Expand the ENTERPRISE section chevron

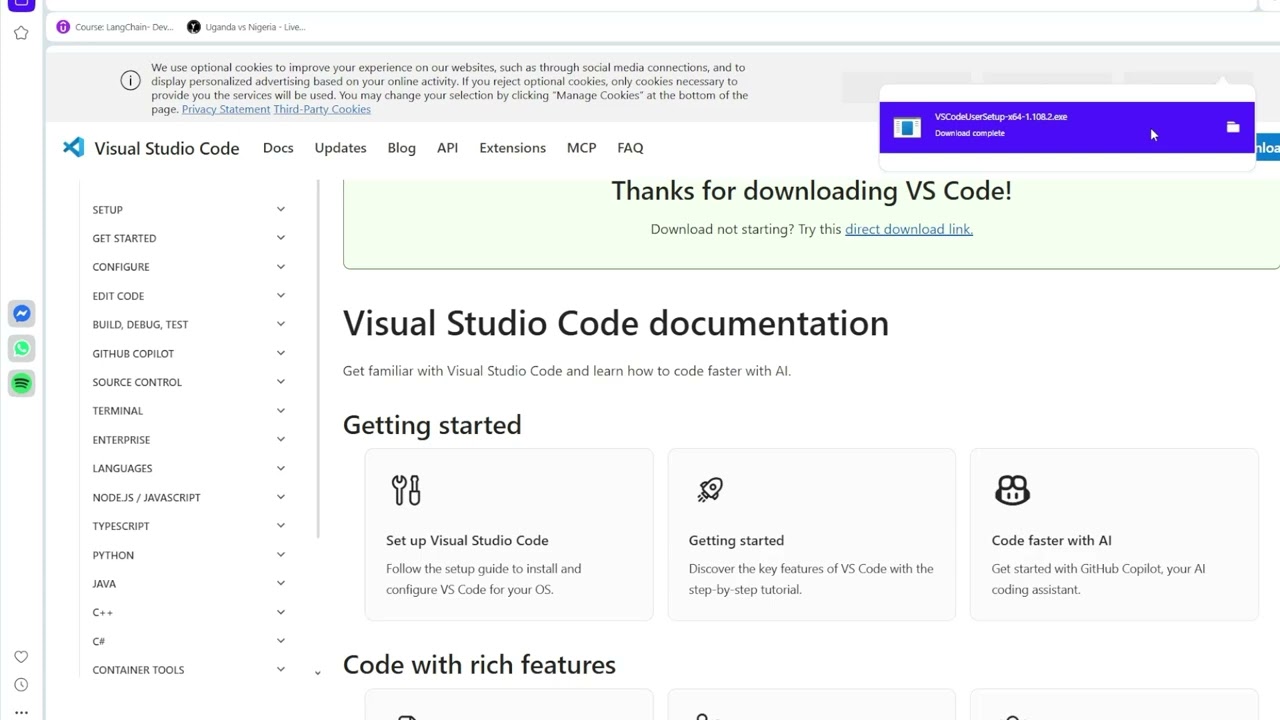[x=281, y=439]
